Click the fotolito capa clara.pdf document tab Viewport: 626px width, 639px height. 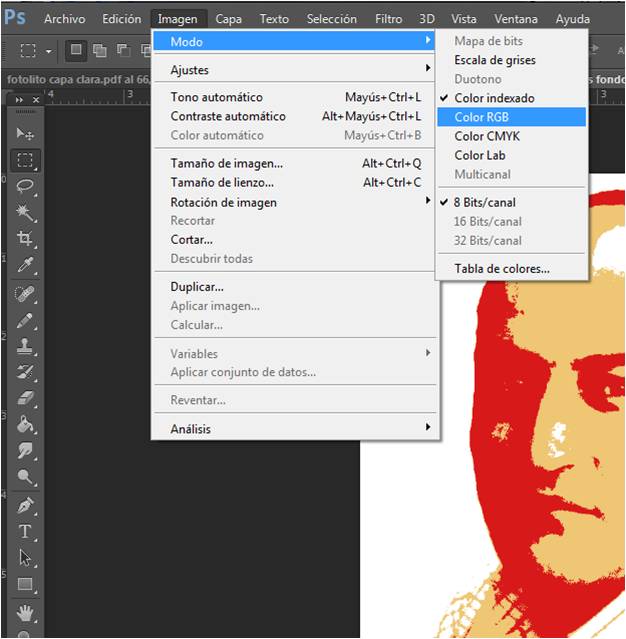click(x=70, y=78)
